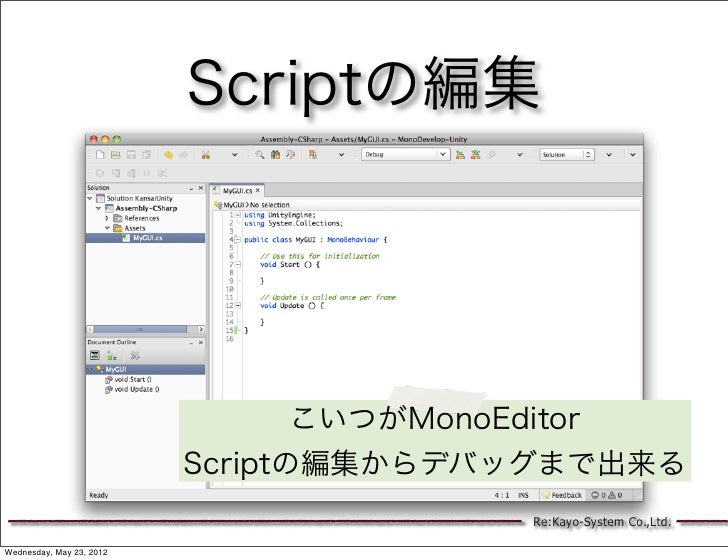Click the Undo arrow icon
The width and height of the screenshot is (728, 560).
pos(168,155)
